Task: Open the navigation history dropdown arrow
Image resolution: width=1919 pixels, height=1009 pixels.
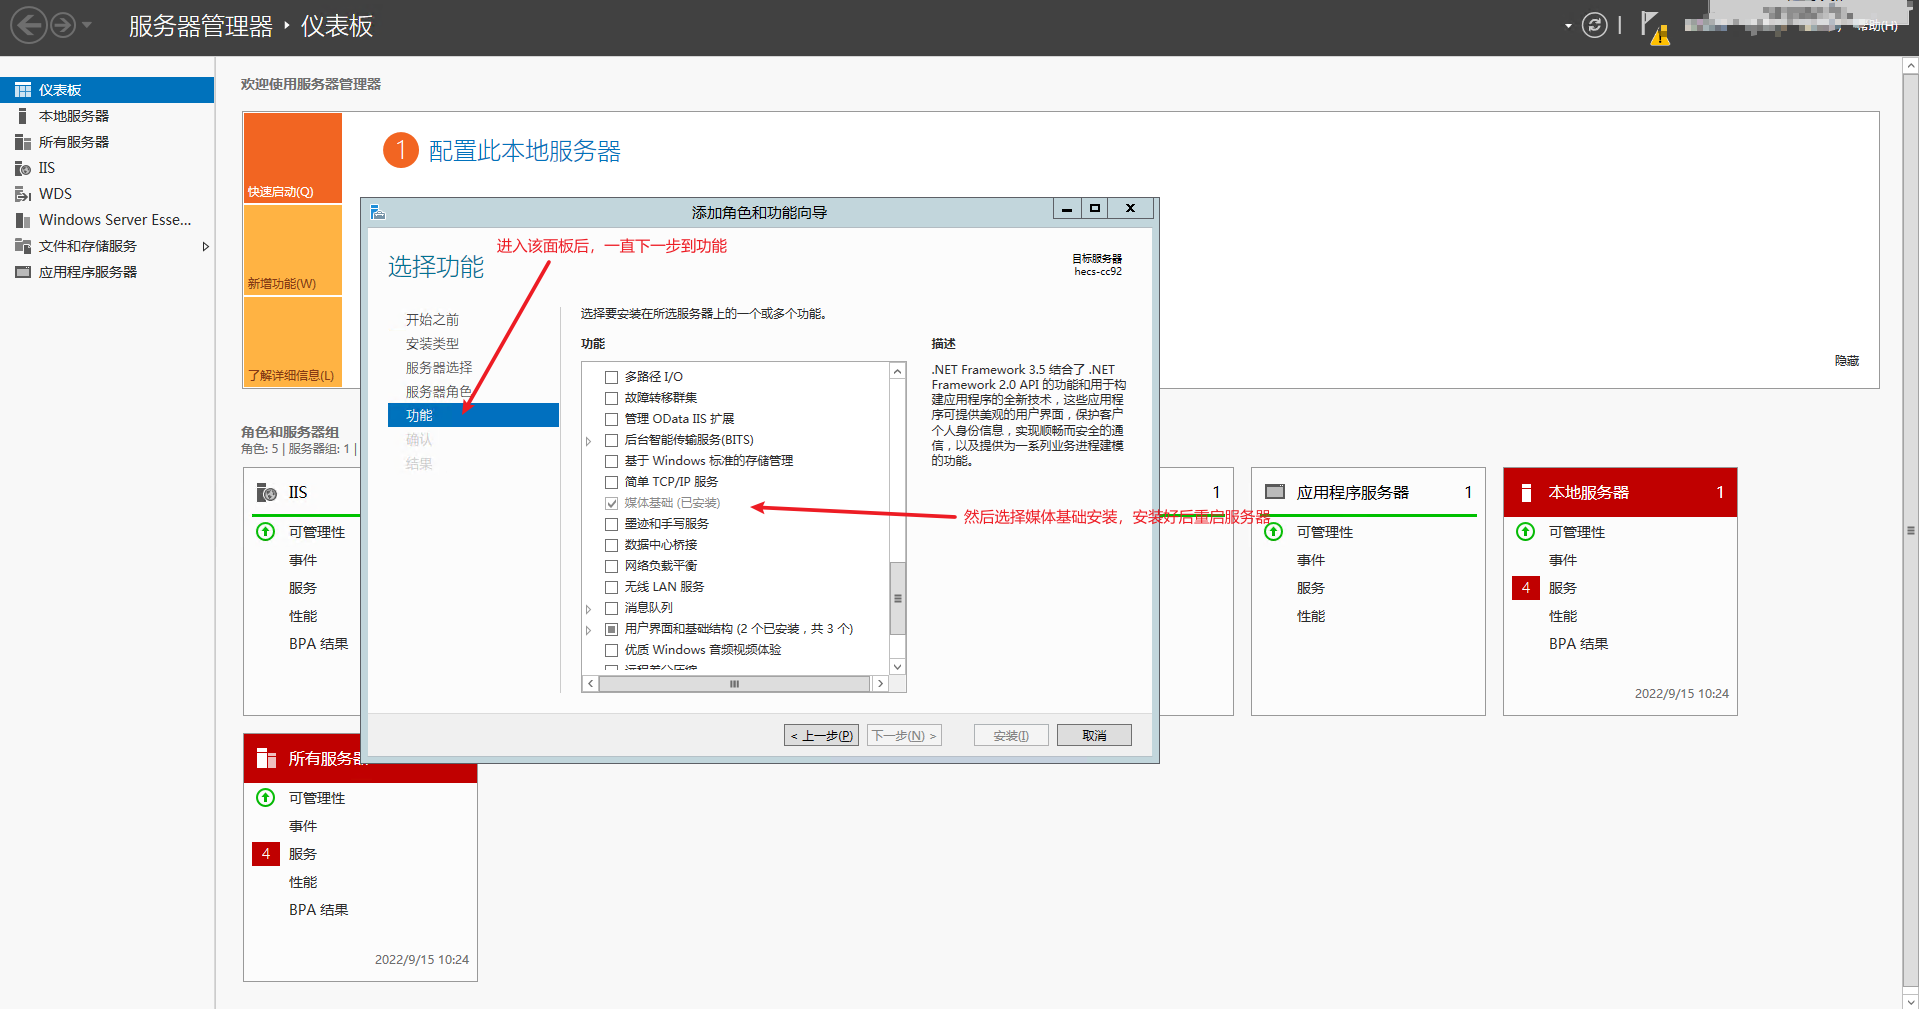Action: pos(87,25)
